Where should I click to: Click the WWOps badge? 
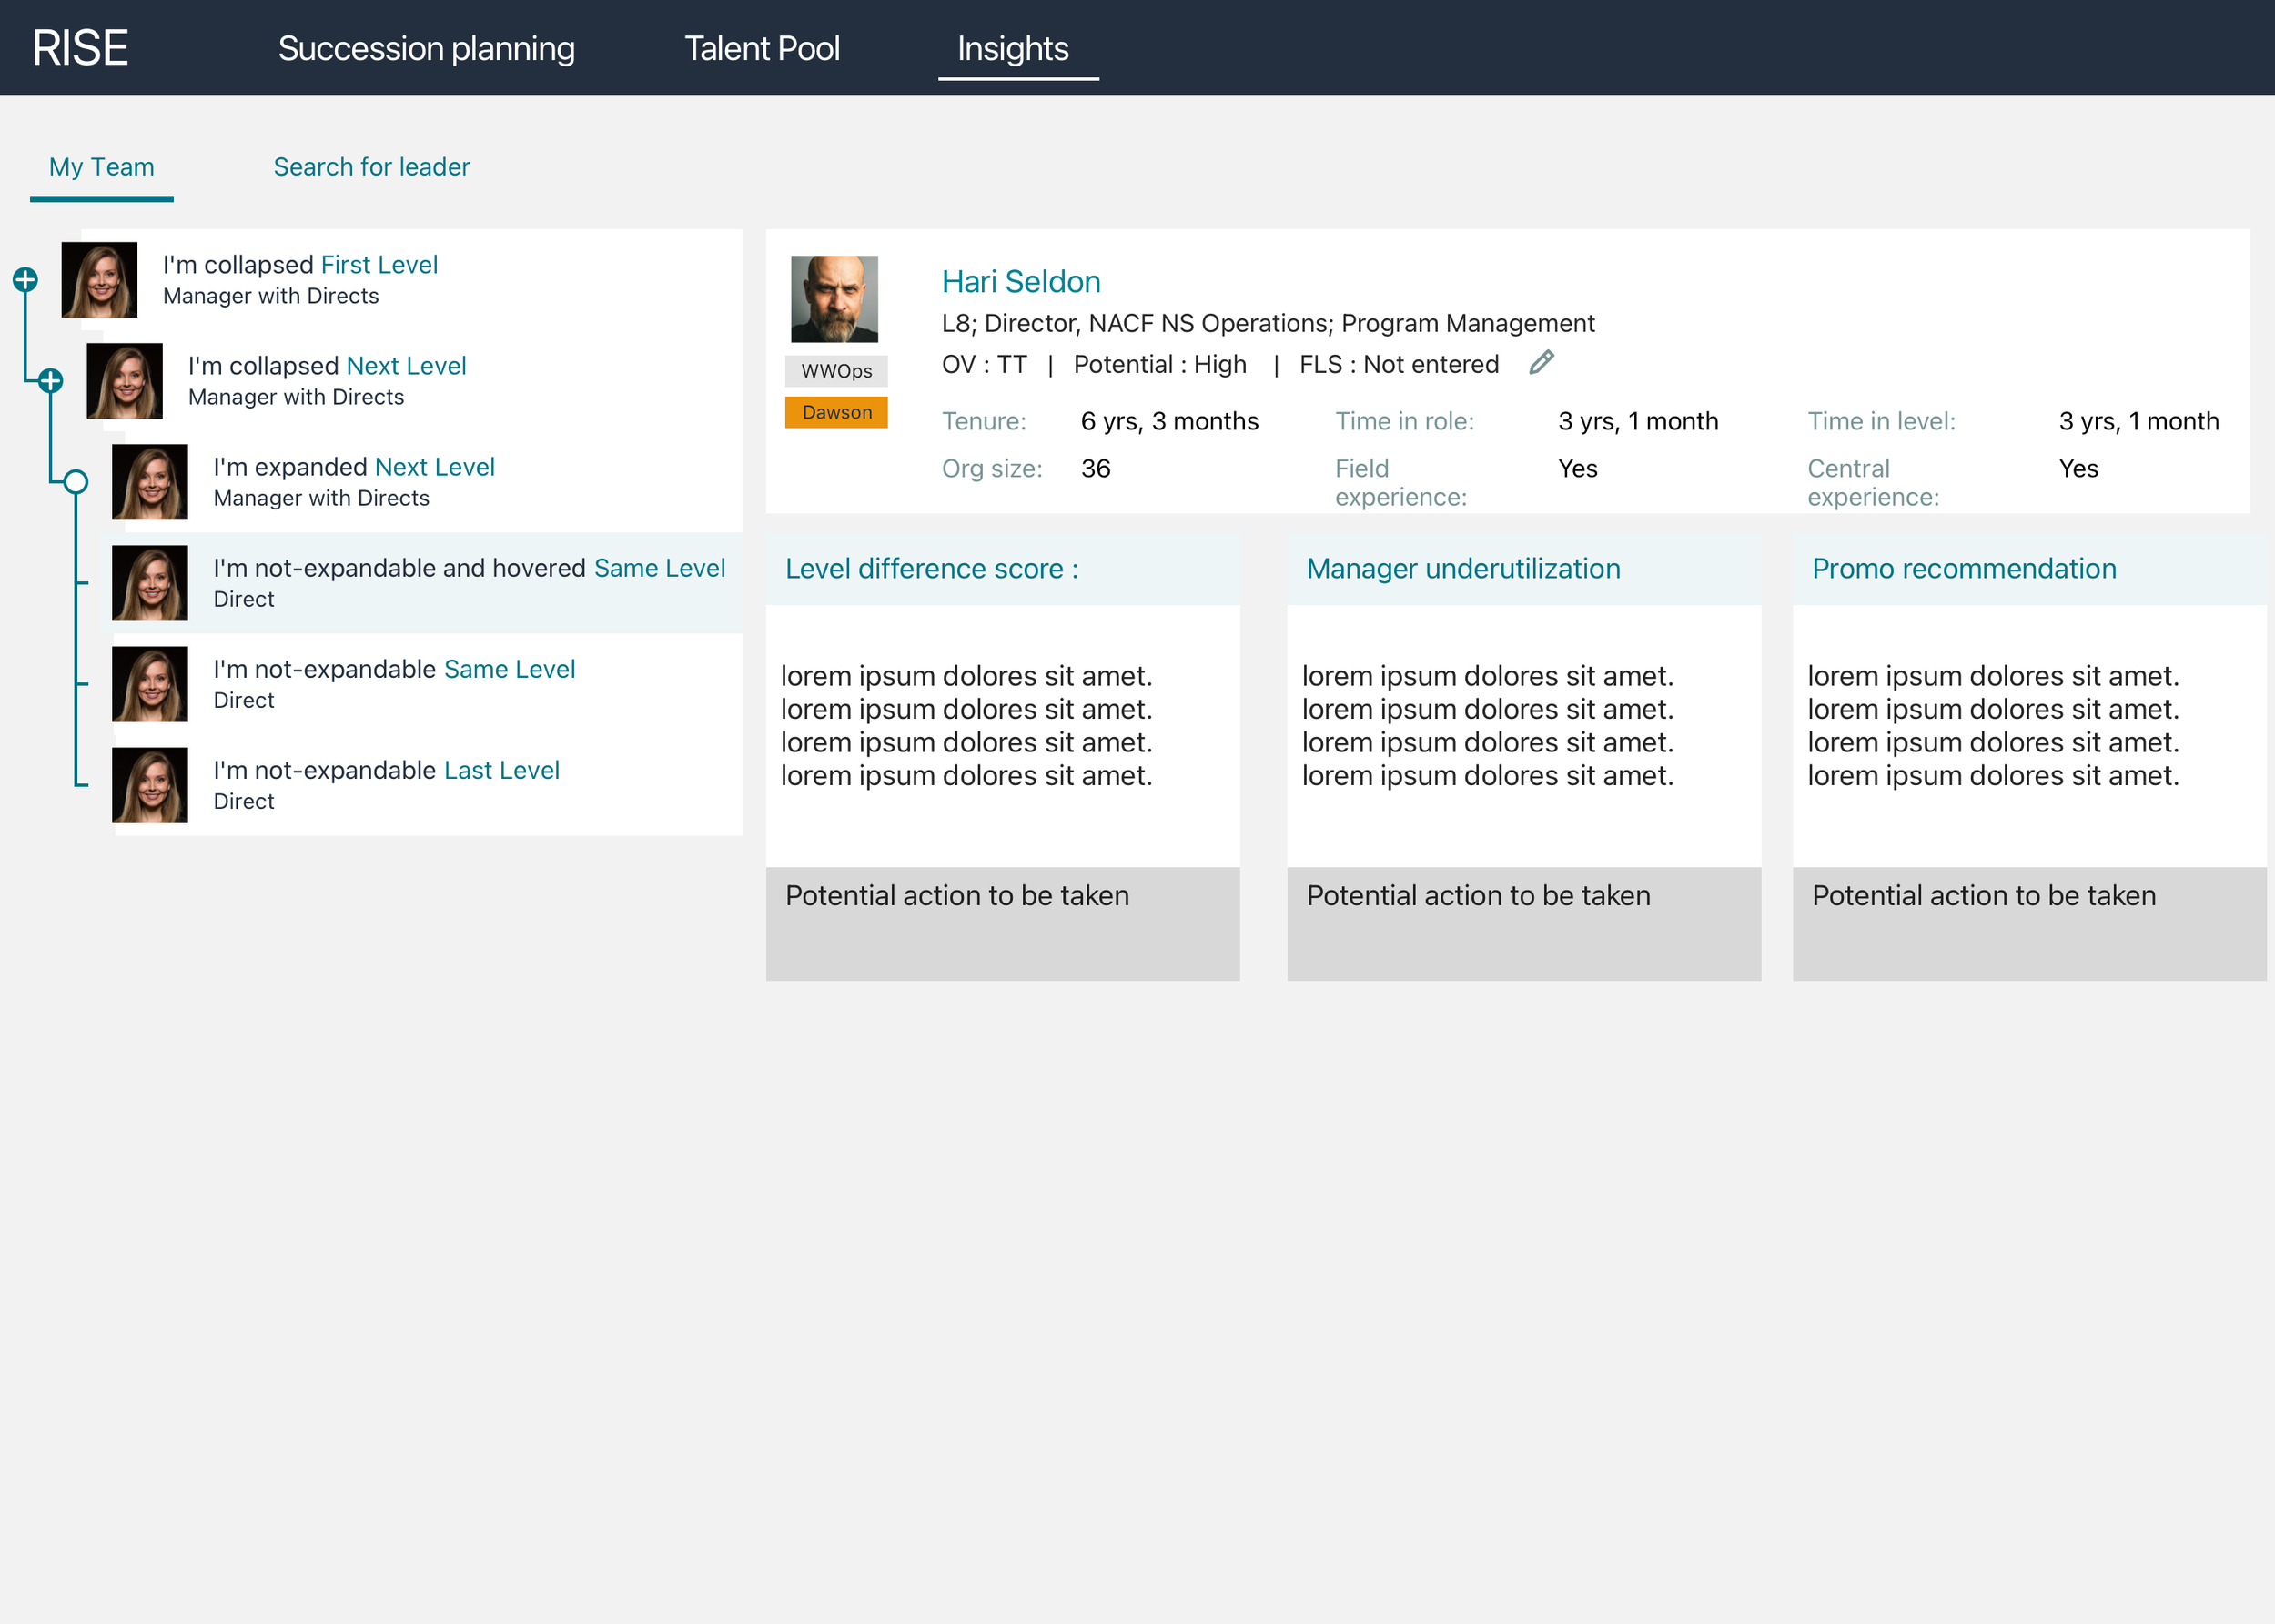click(836, 371)
